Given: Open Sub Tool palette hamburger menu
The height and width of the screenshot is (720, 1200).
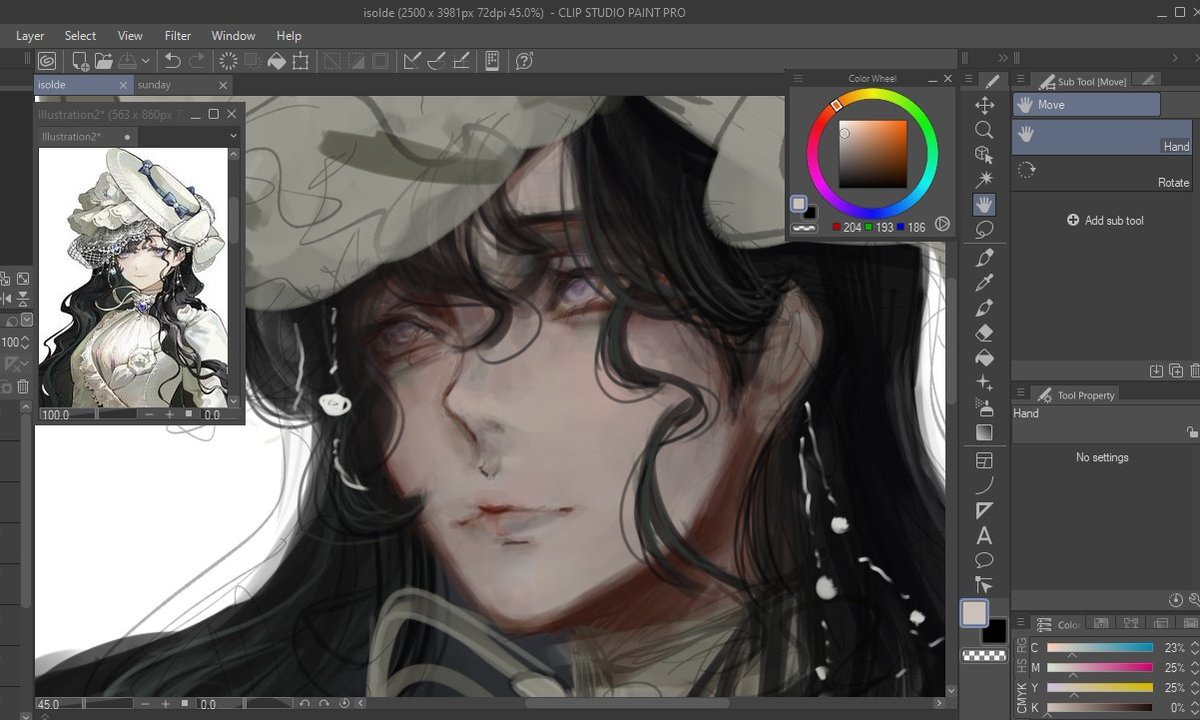Looking at the screenshot, I should click(x=1021, y=80).
